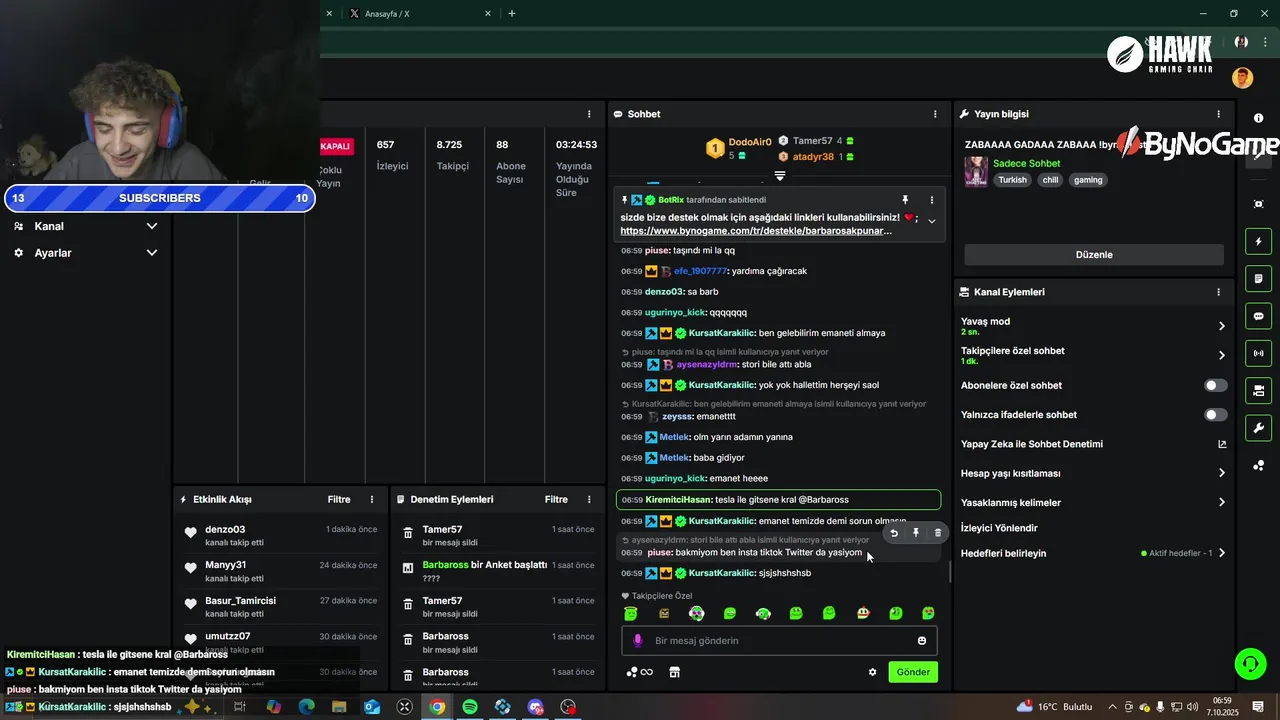Click the chill stream tag
This screenshot has height=720, width=1280.
[1050, 180]
